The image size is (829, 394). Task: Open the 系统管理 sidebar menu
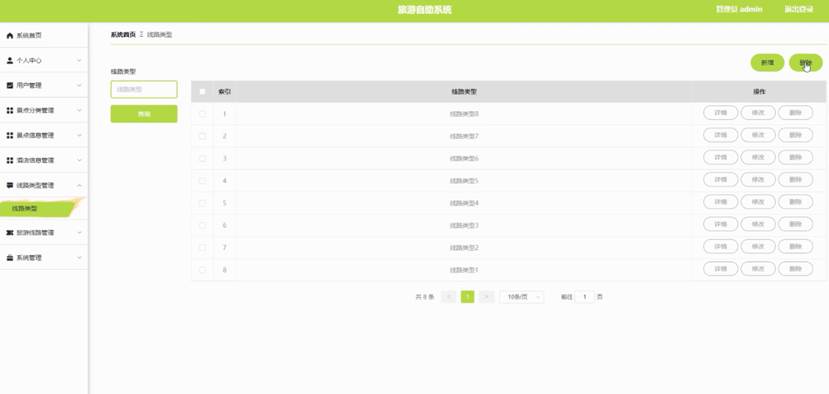coord(44,258)
